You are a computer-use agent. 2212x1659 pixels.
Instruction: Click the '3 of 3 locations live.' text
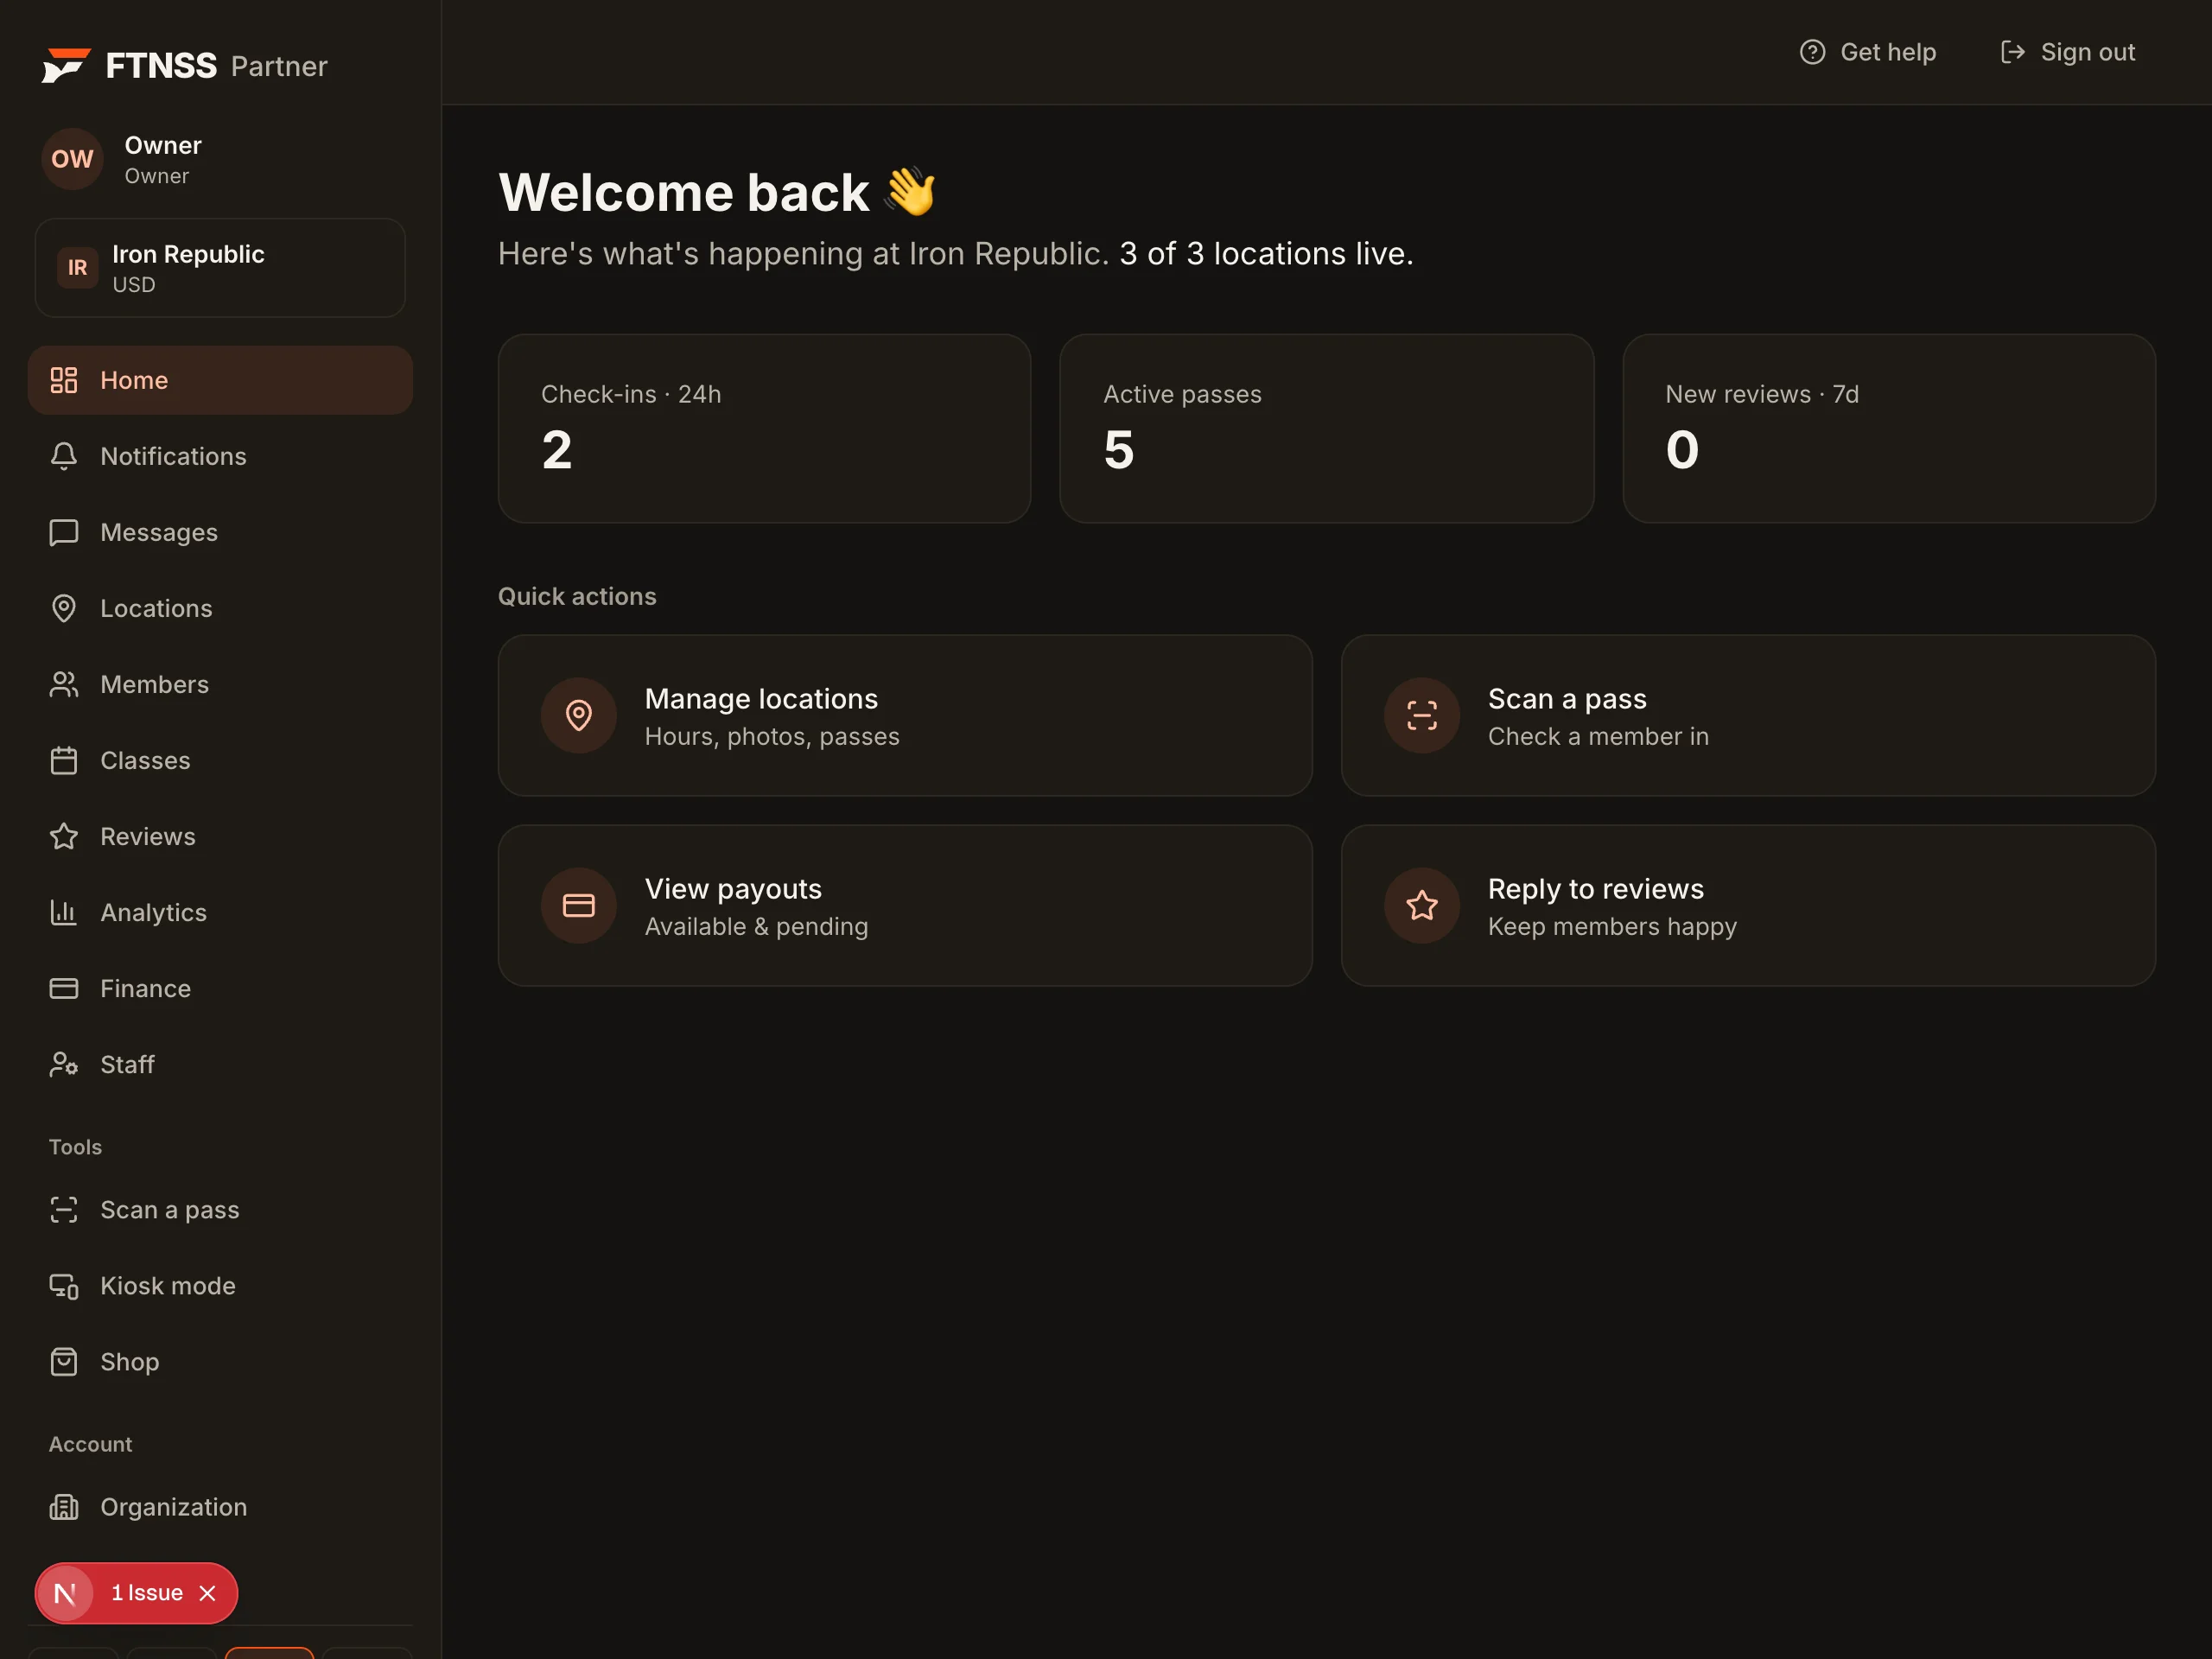coord(1266,254)
